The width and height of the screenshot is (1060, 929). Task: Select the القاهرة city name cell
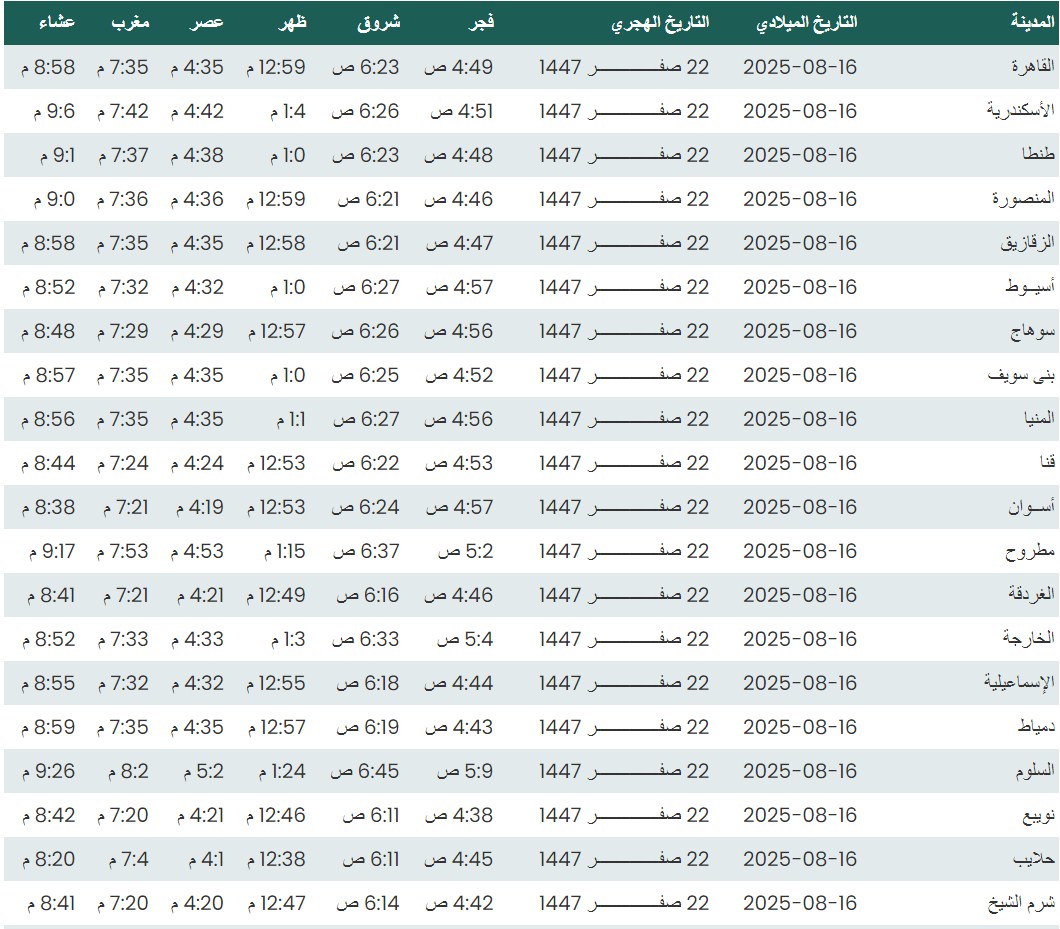(x=1034, y=67)
